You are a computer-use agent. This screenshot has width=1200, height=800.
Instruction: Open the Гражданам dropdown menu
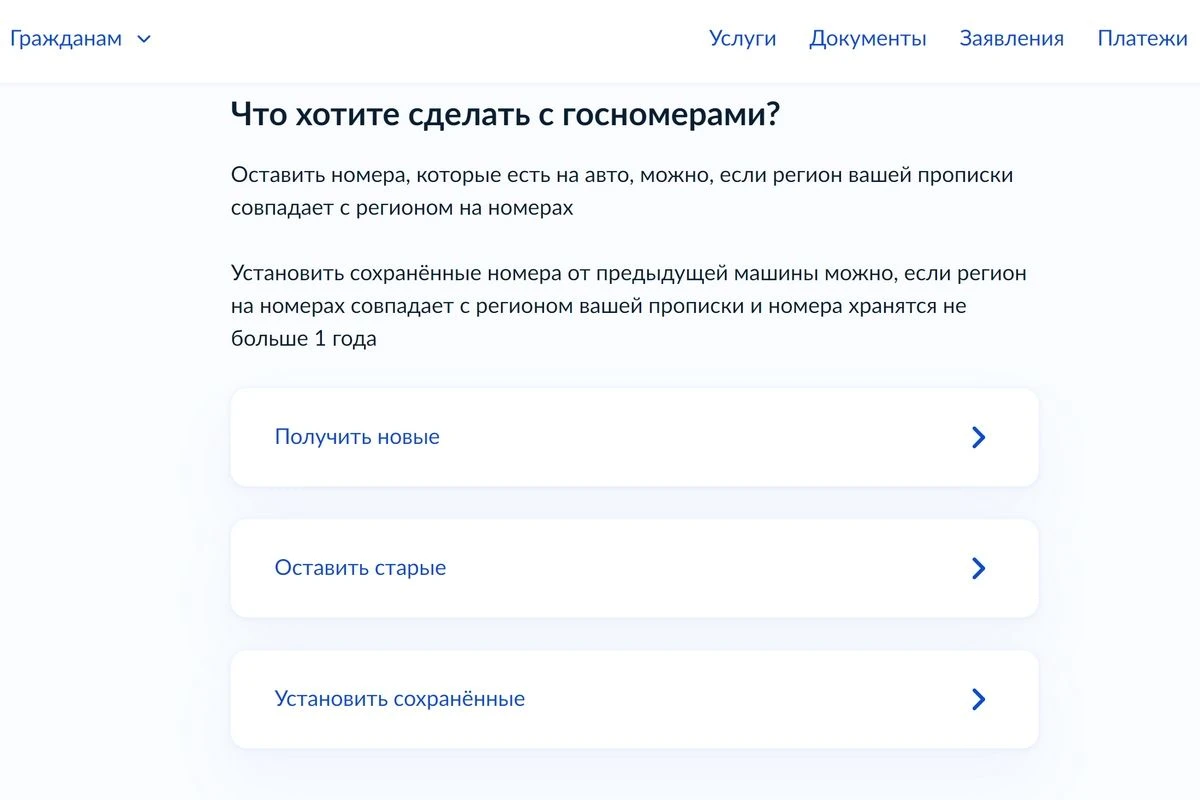pyautogui.click(x=80, y=39)
